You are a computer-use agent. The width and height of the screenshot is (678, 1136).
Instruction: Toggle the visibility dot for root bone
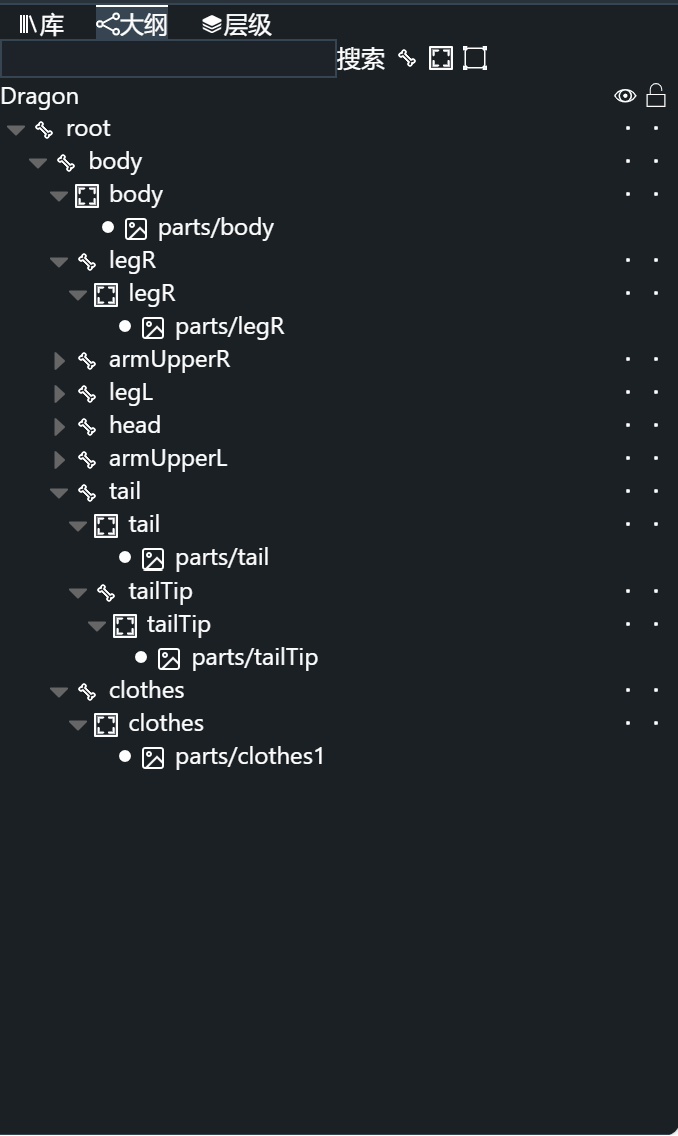point(628,128)
